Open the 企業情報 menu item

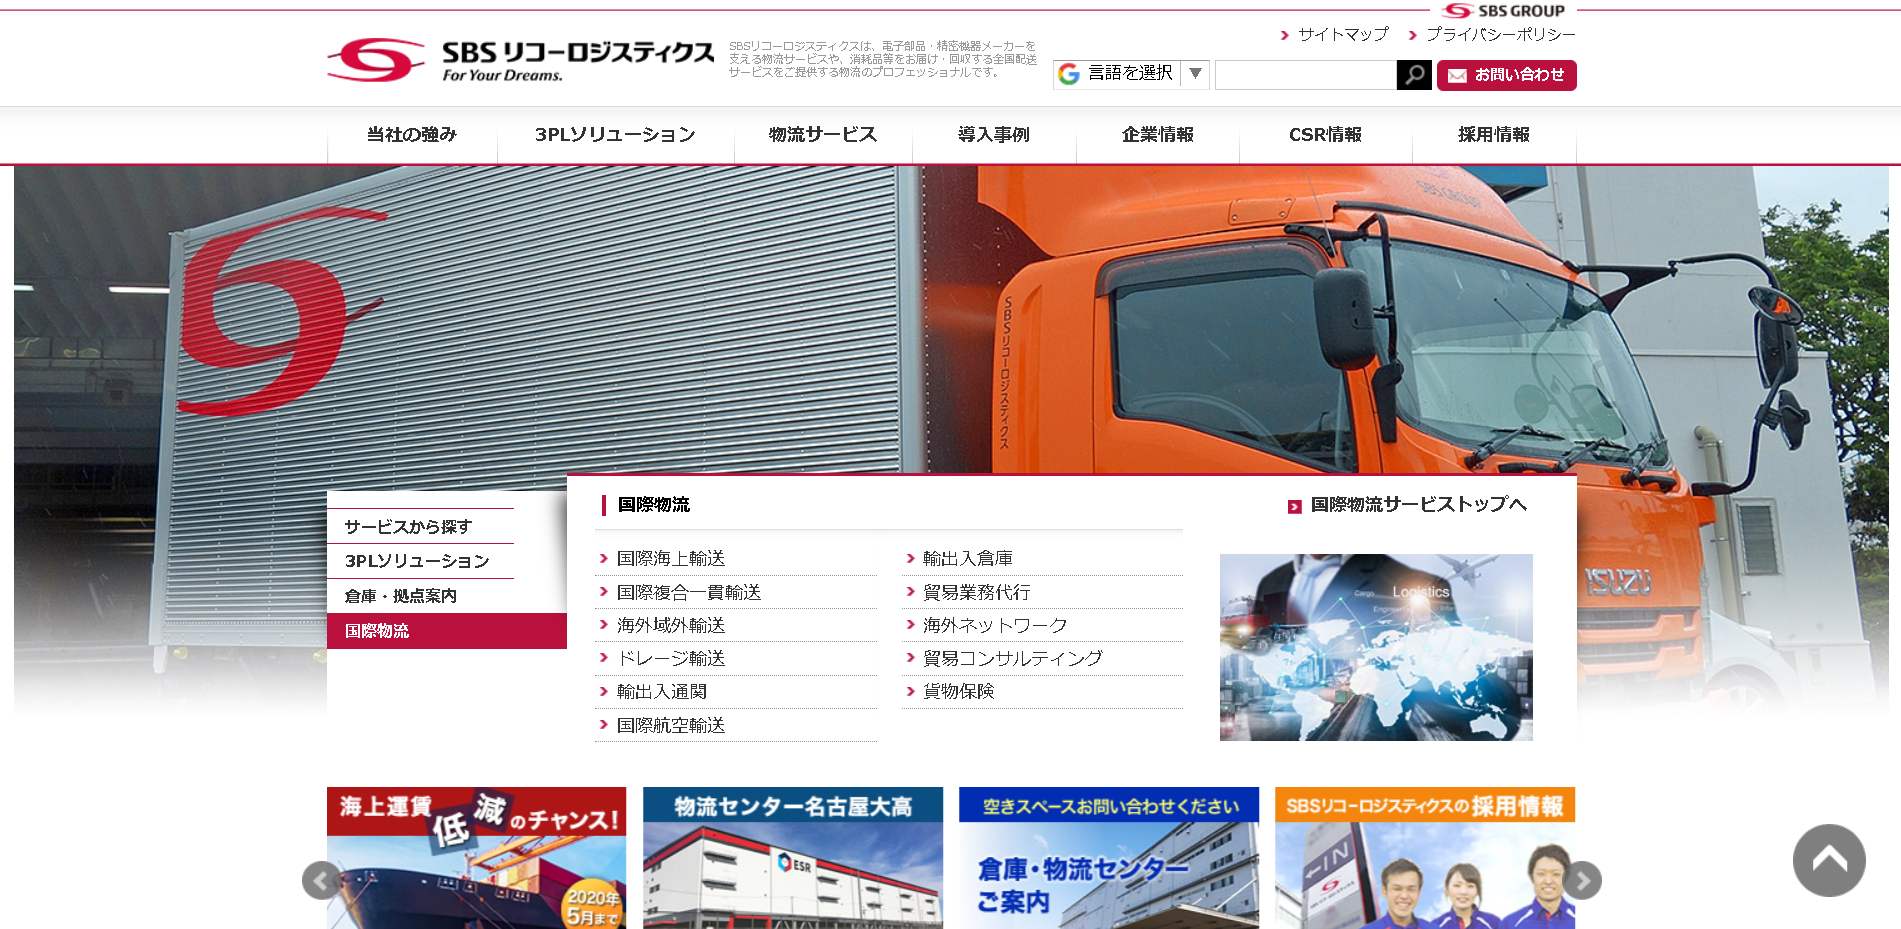tap(1157, 135)
